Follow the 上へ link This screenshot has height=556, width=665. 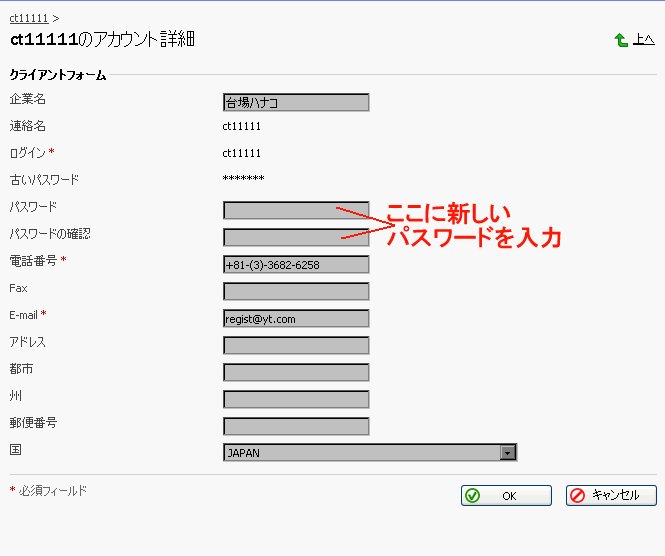point(644,41)
